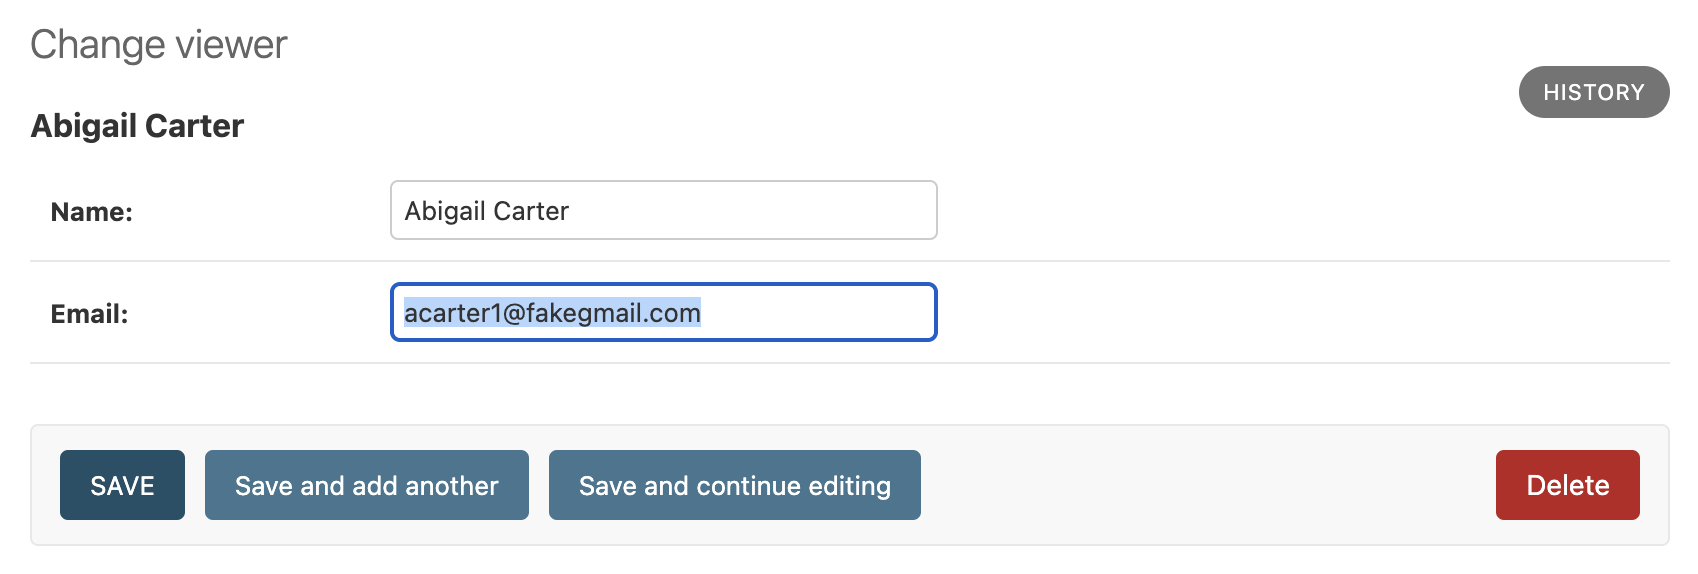
Task: Click "acarter1" at the start of the email
Action: [x=452, y=313]
